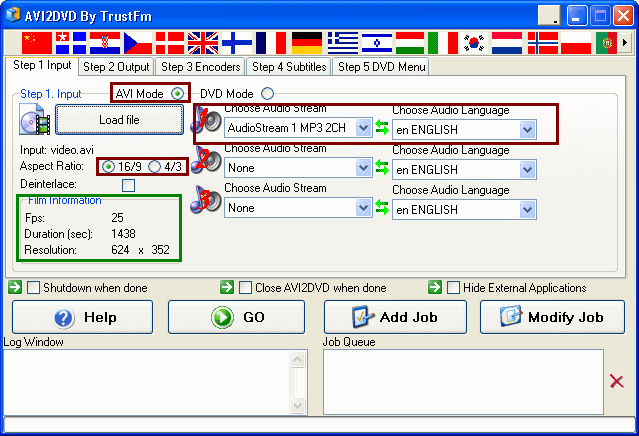The width and height of the screenshot is (639, 436).
Task: Check Close AVI2DVD when done
Action: point(245,287)
